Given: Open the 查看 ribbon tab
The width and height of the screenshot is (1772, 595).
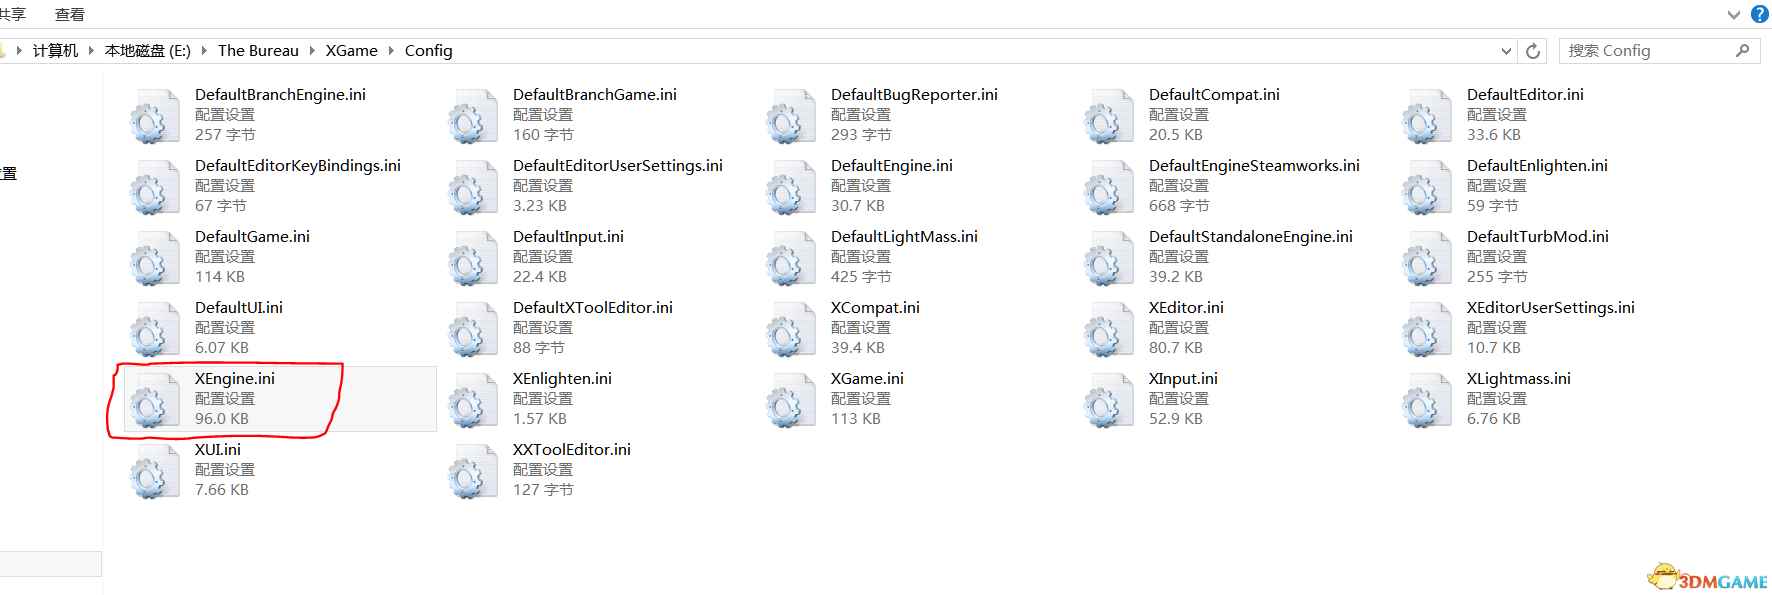Looking at the screenshot, I should pos(70,15).
